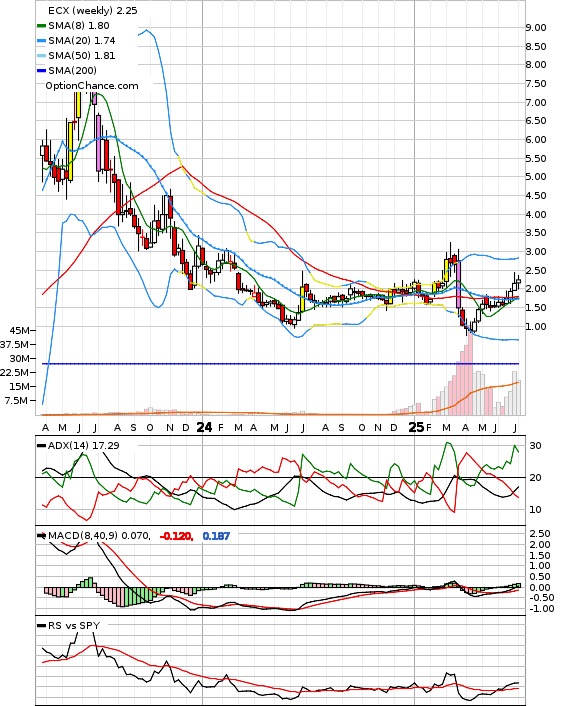Image resolution: width=566 pixels, height=706 pixels.
Task: Select the 24 year marker on time axis
Action: [x=204, y=427]
